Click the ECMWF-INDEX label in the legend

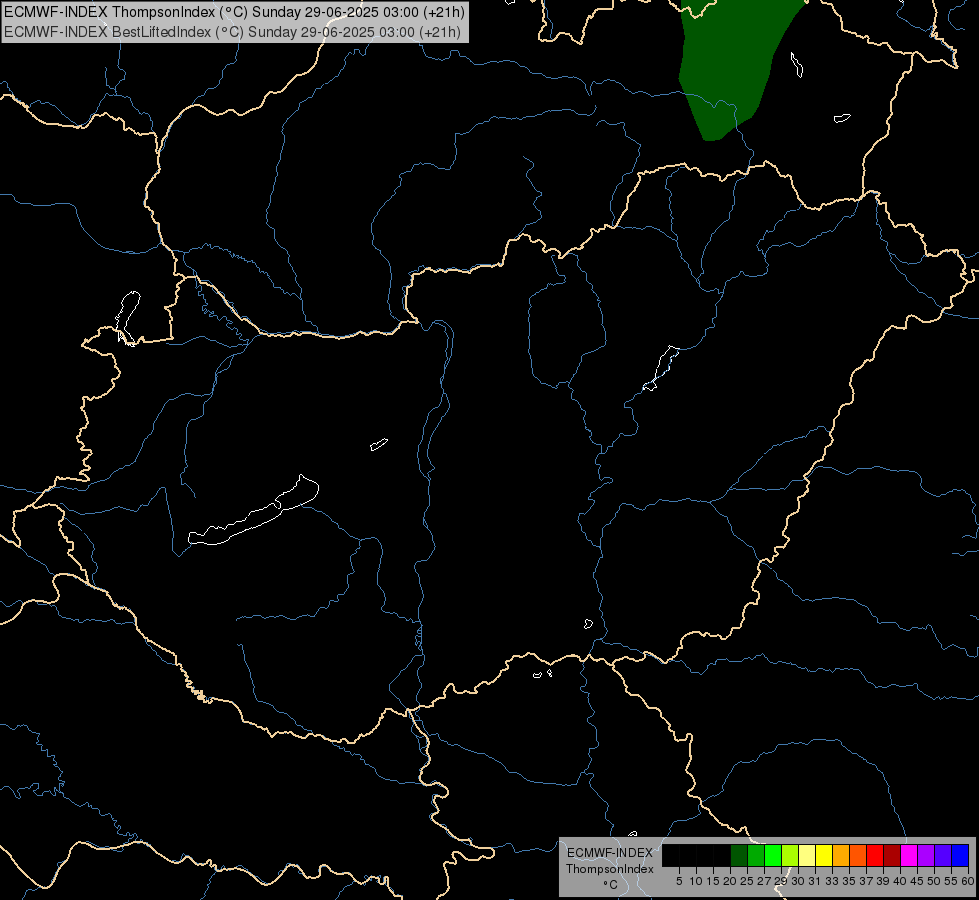tap(609, 853)
